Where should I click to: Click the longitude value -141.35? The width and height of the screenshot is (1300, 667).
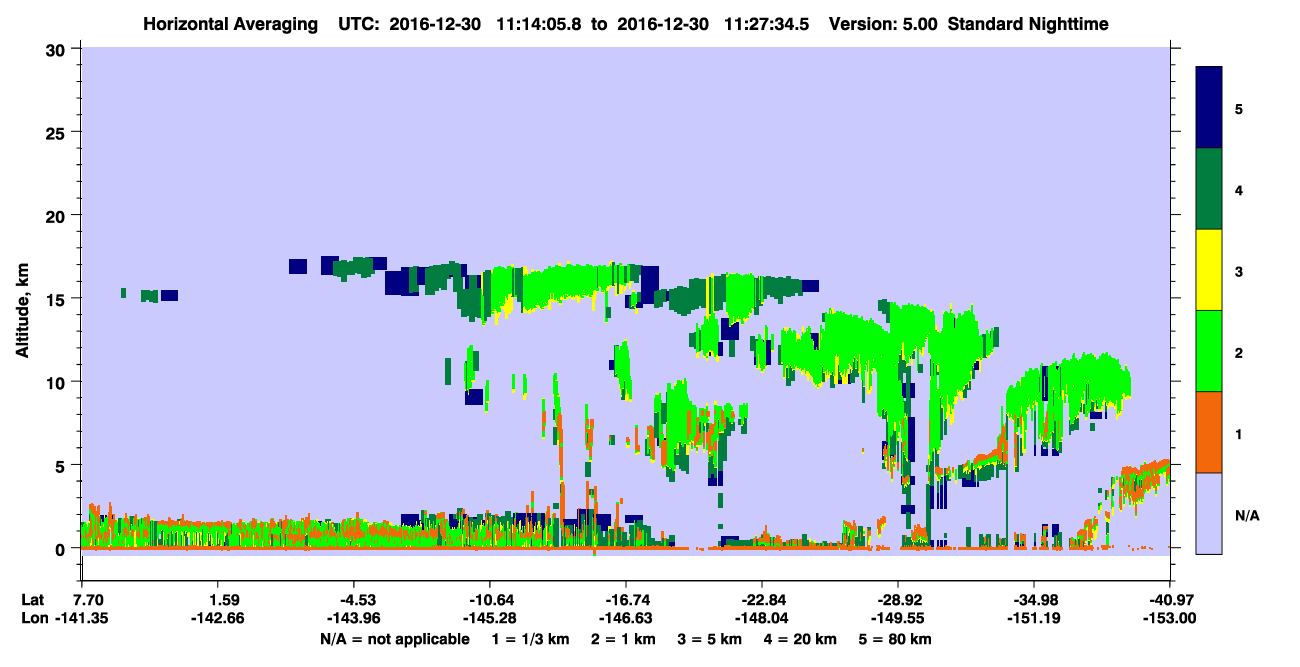click(x=82, y=618)
